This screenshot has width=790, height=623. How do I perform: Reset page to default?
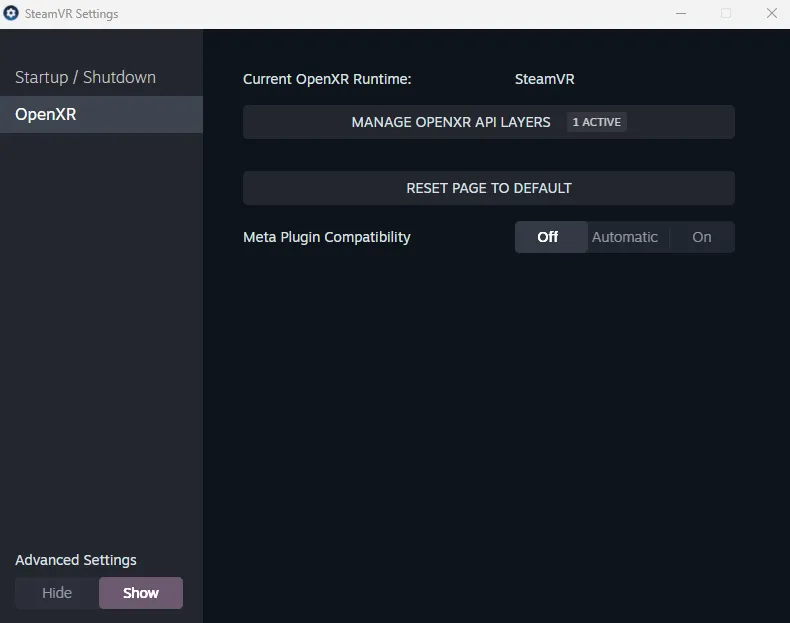488,188
